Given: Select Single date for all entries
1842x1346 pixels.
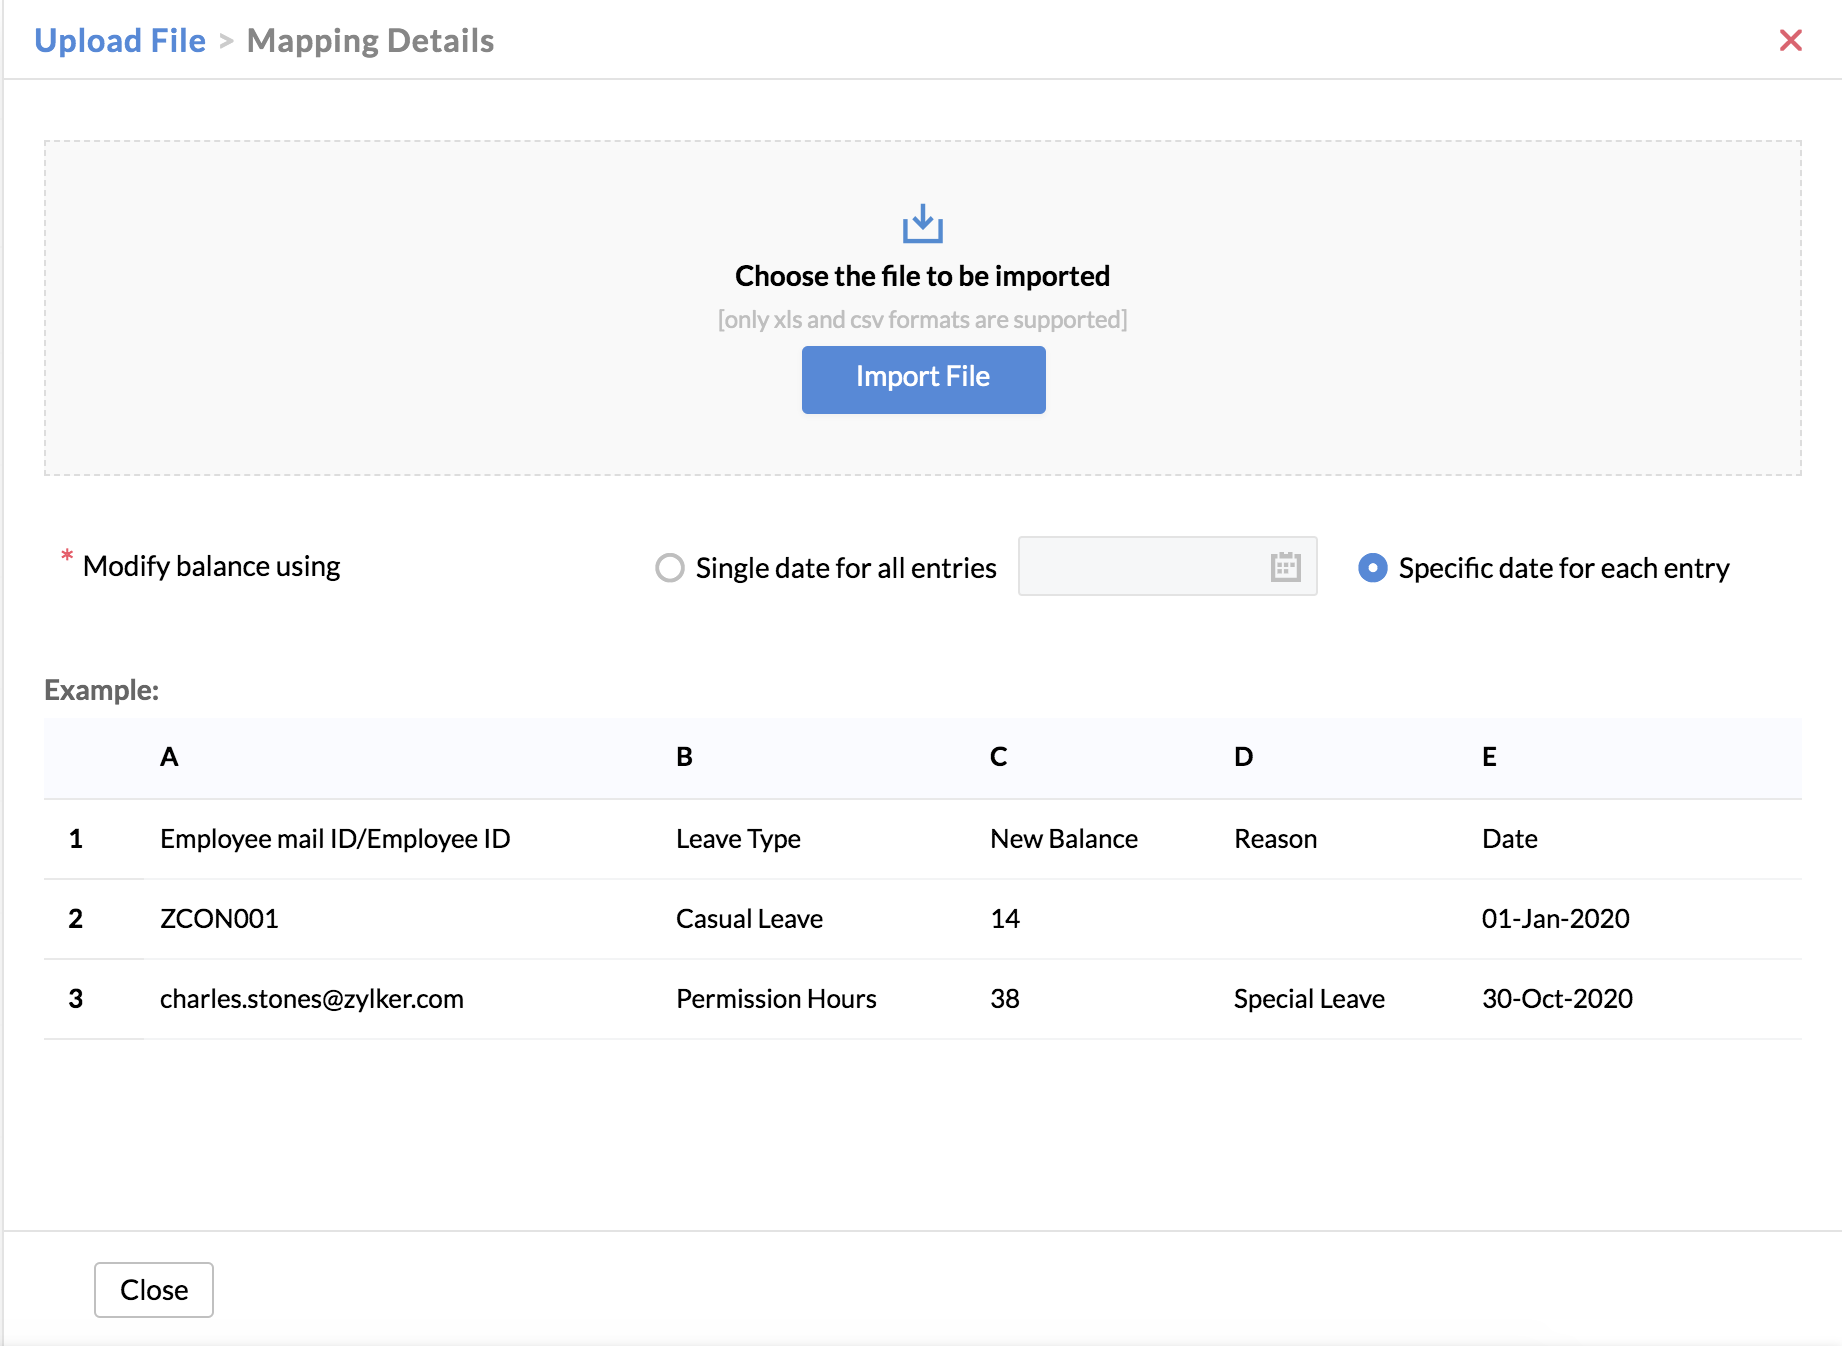Looking at the screenshot, I should [670, 568].
